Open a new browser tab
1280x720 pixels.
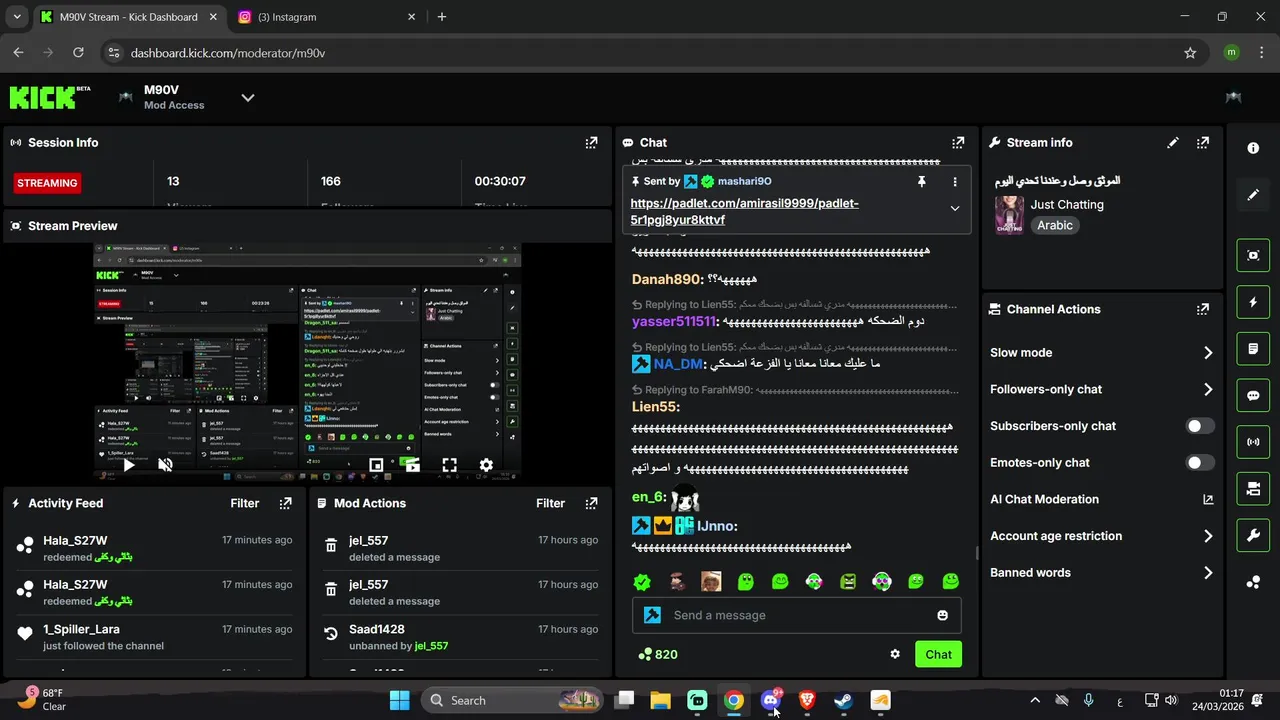click(442, 17)
